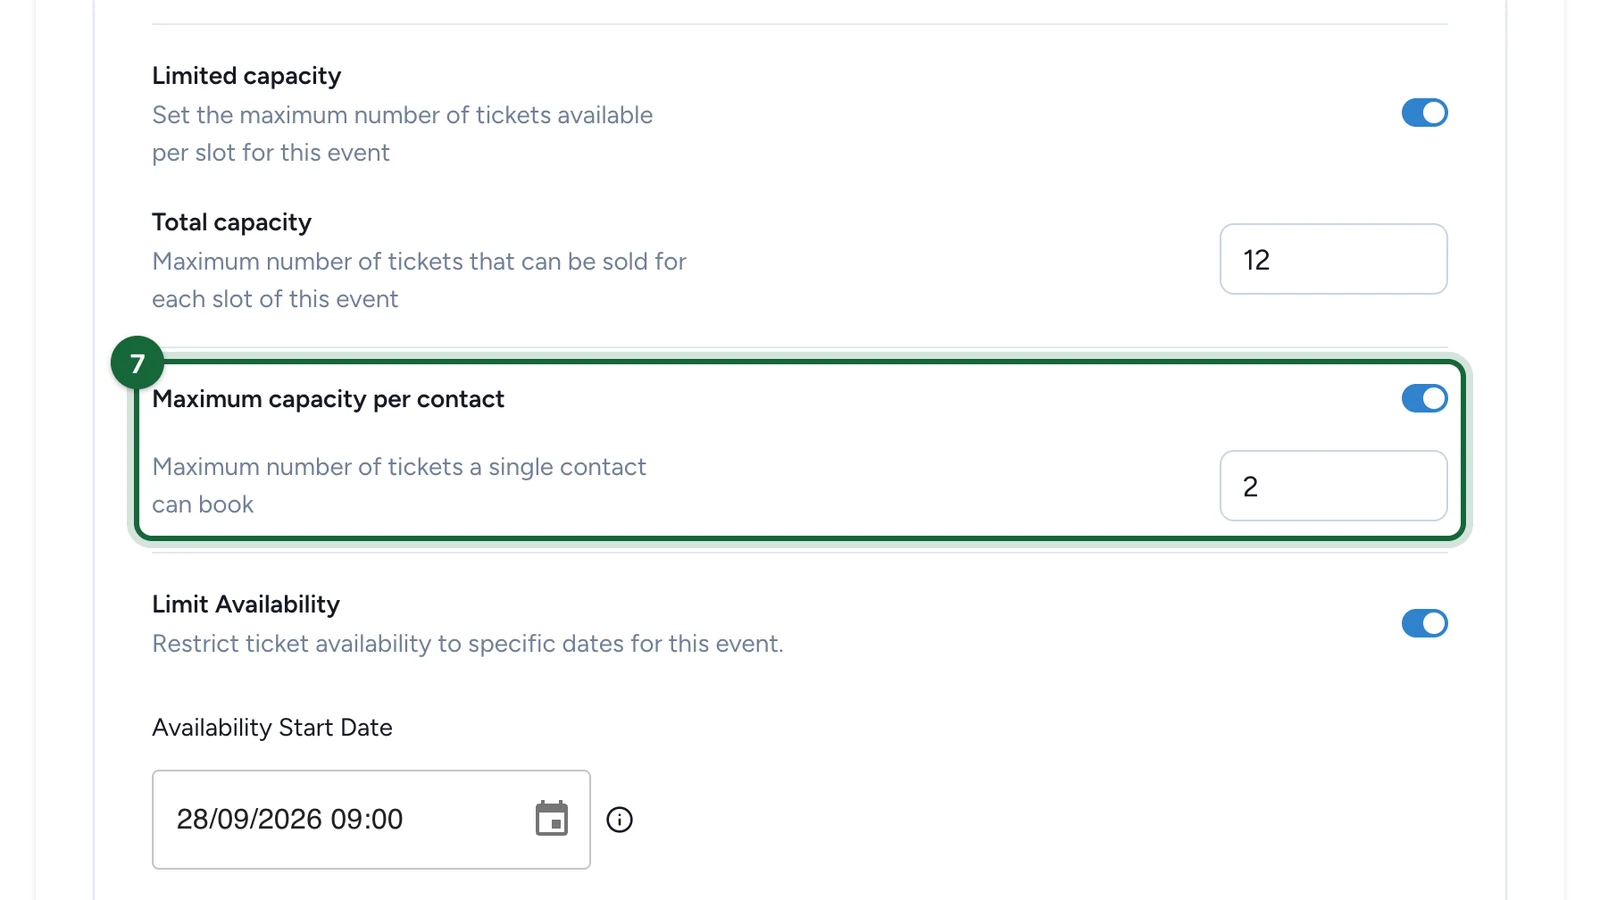Disable Maximum capacity per contact switch

[x=1424, y=399]
